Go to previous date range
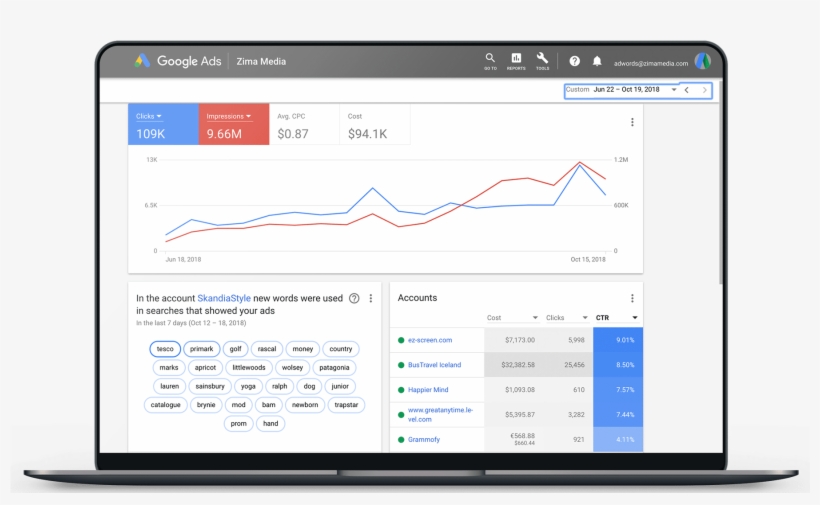Screen dimensions: 820x505 tap(687, 90)
